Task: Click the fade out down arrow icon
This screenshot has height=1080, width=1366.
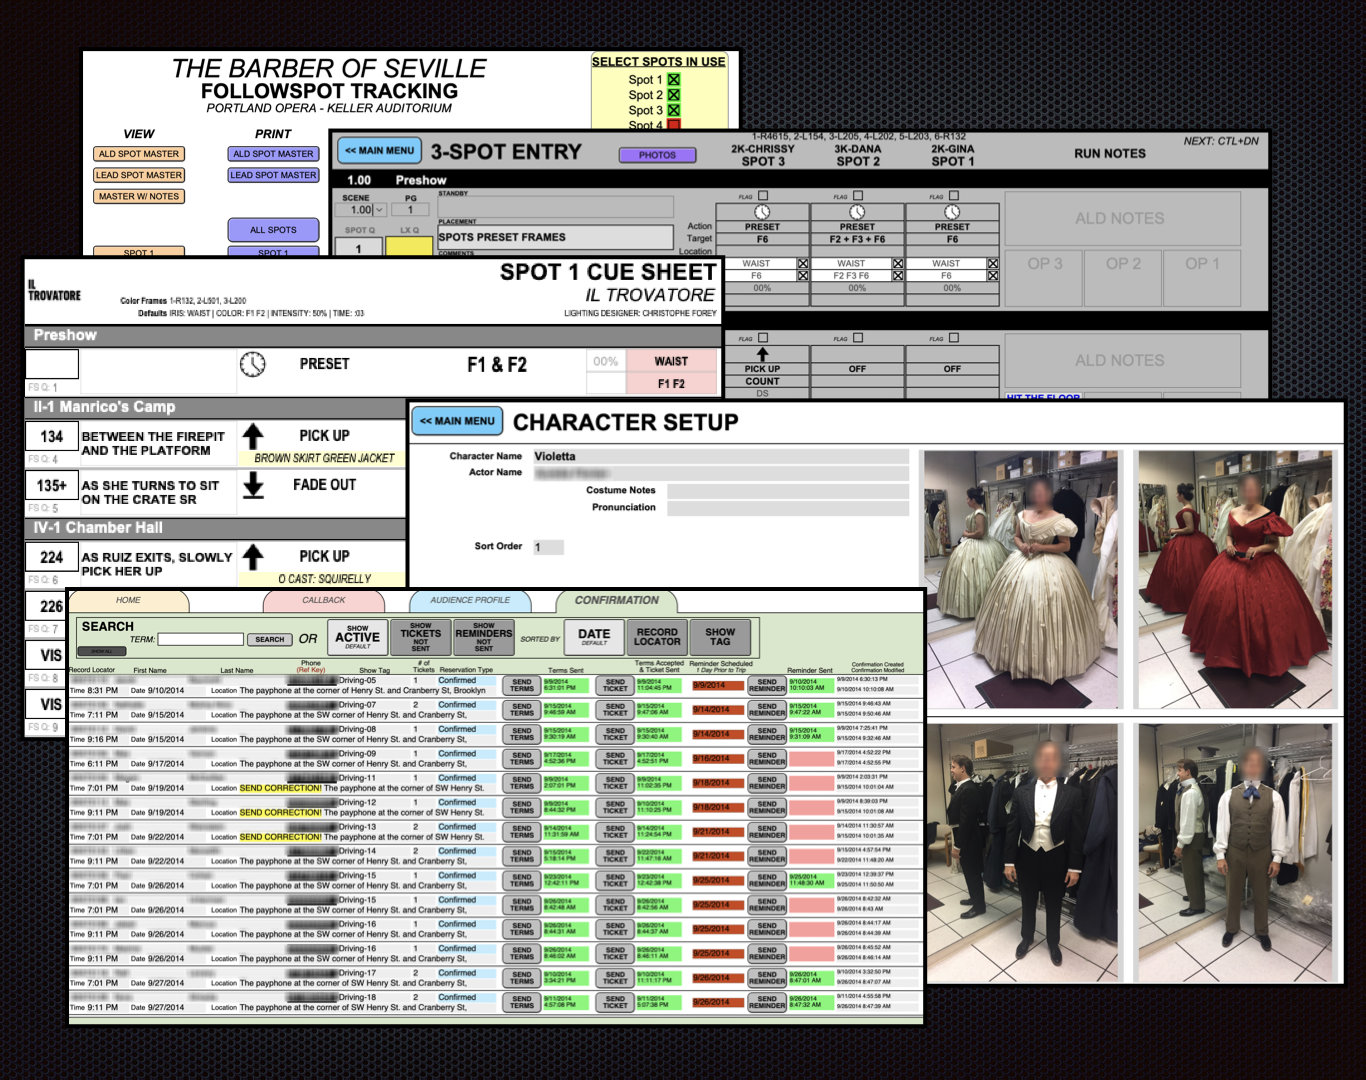Action: click(x=253, y=485)
